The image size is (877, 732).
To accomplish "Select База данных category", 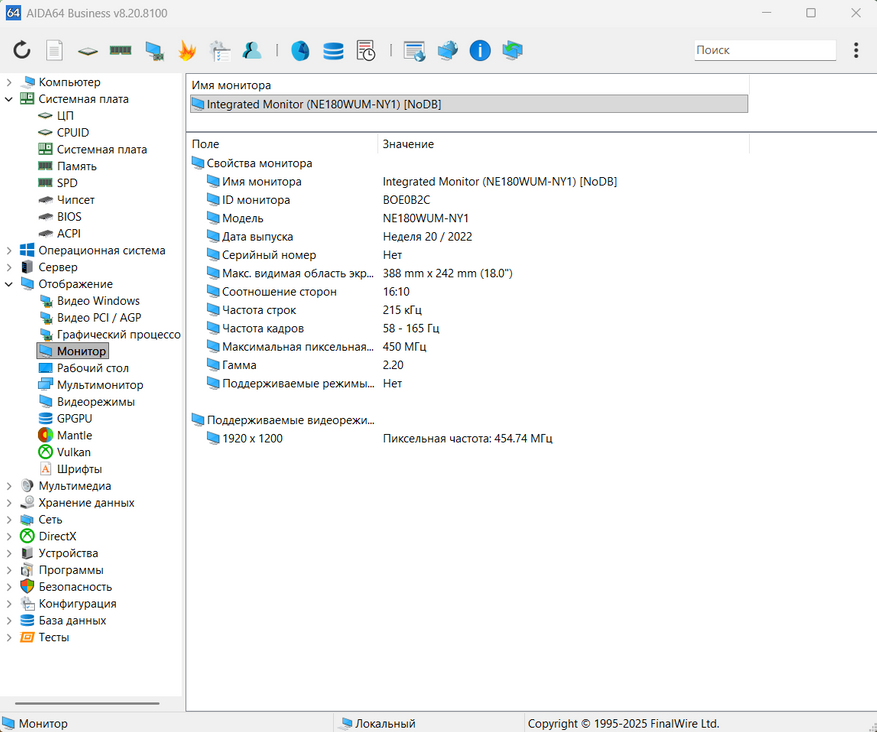I will pos(72,620).
